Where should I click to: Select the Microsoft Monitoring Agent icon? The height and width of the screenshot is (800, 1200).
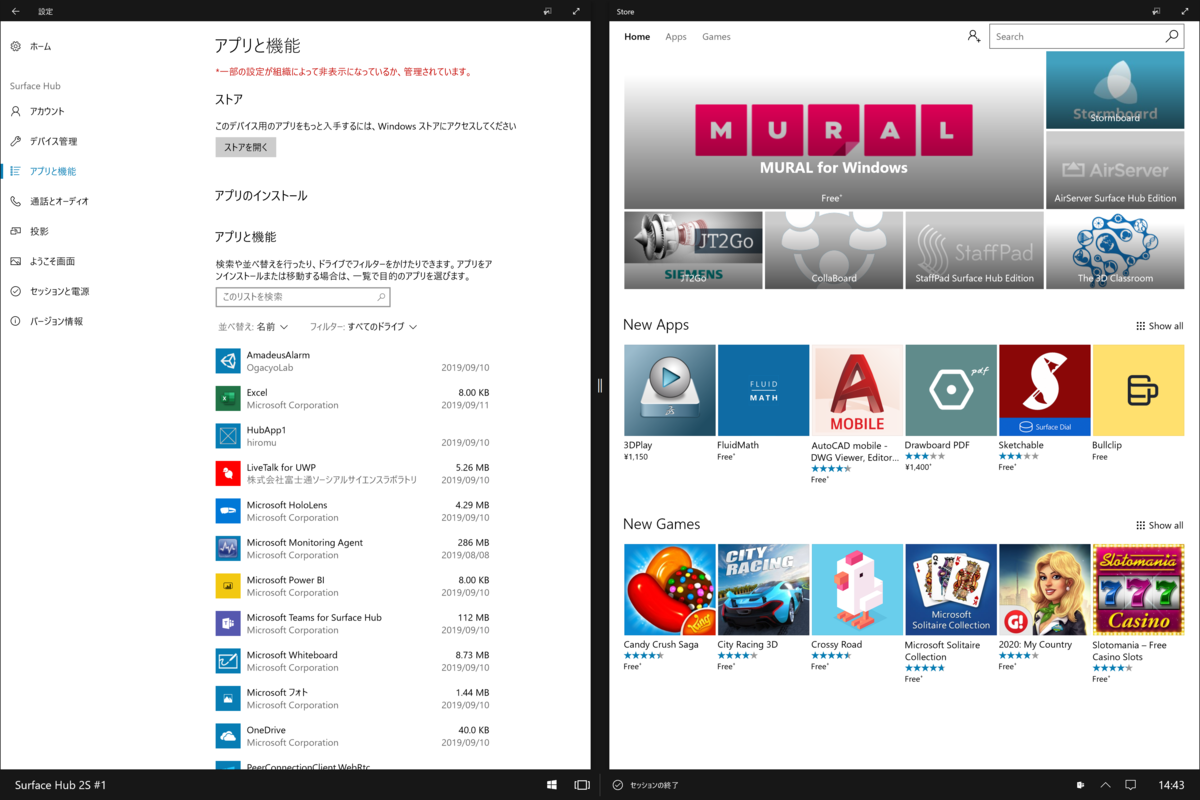[x=228, y=548]
